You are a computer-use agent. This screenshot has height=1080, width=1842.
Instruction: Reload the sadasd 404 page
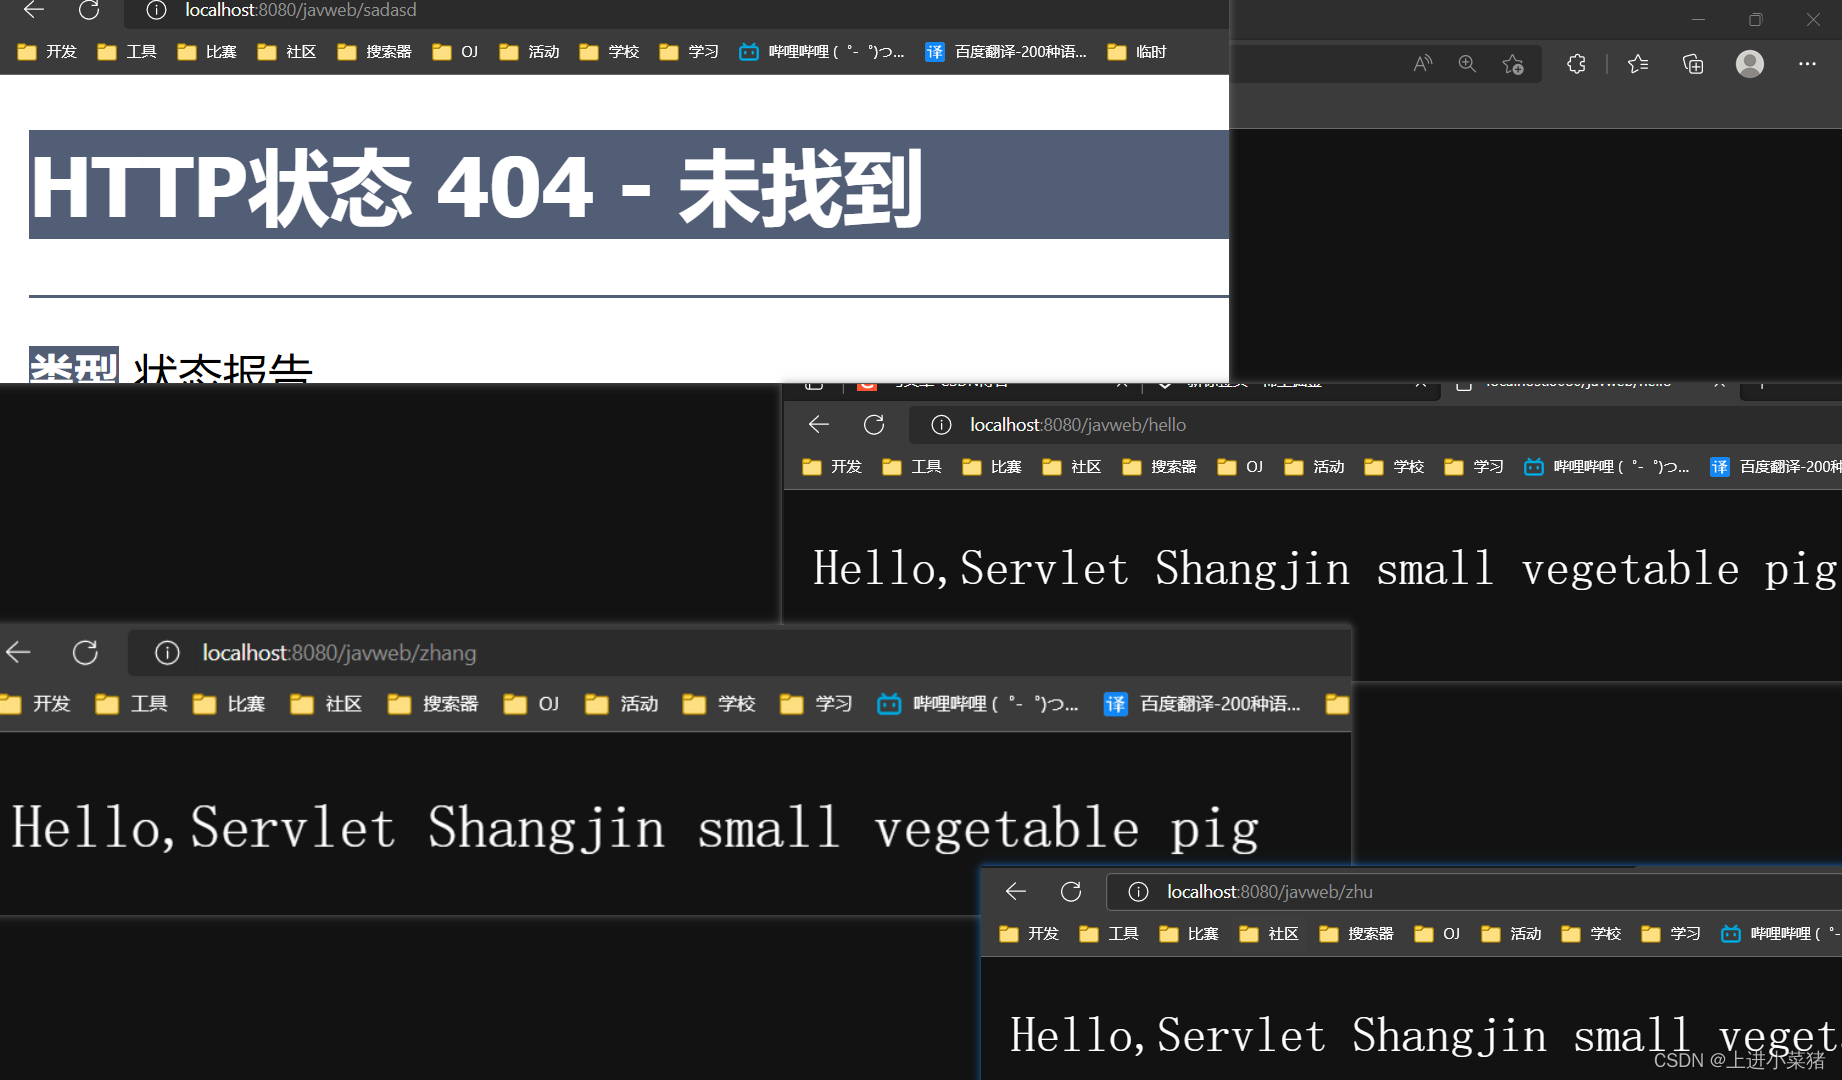coord(89,10)
